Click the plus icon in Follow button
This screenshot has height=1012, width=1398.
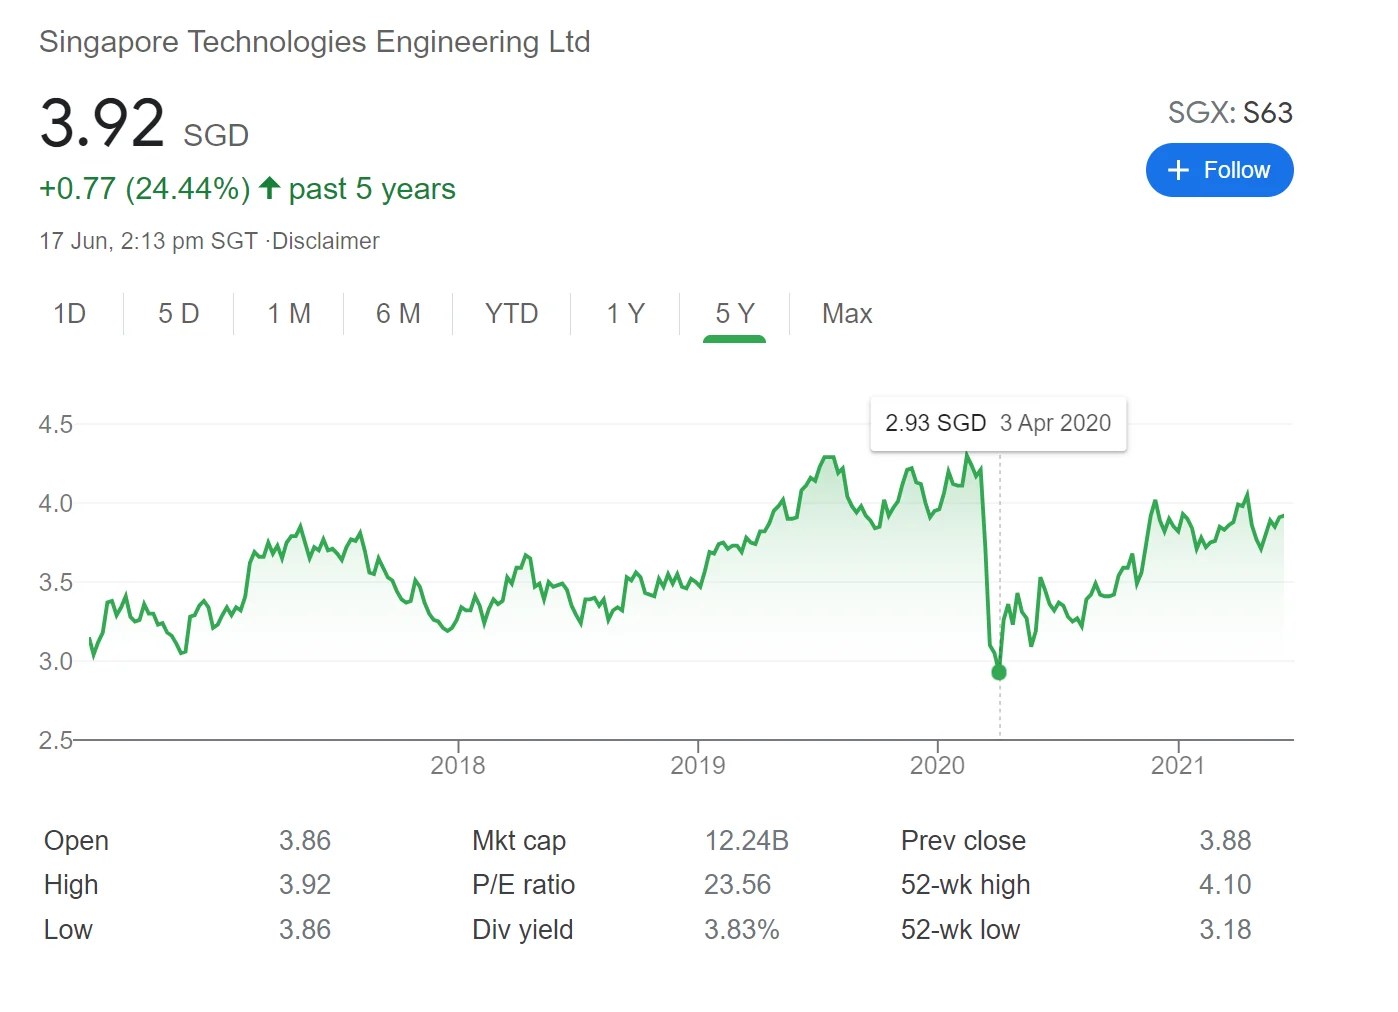(x=1178, y=170)
